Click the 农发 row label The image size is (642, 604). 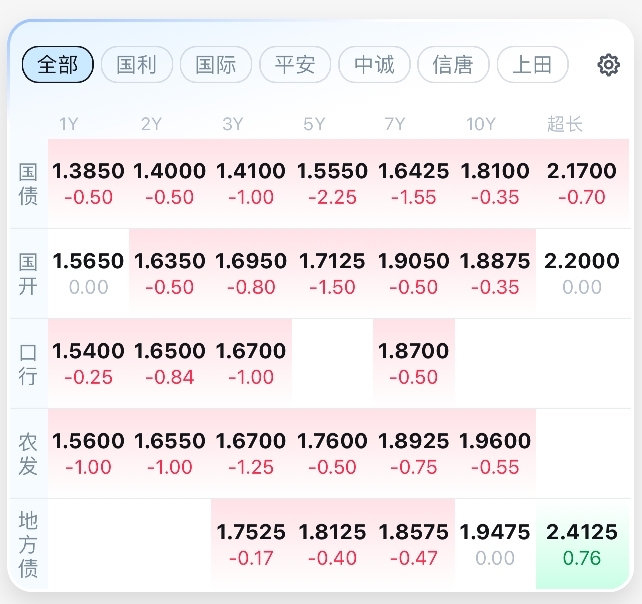coord(28,453)
